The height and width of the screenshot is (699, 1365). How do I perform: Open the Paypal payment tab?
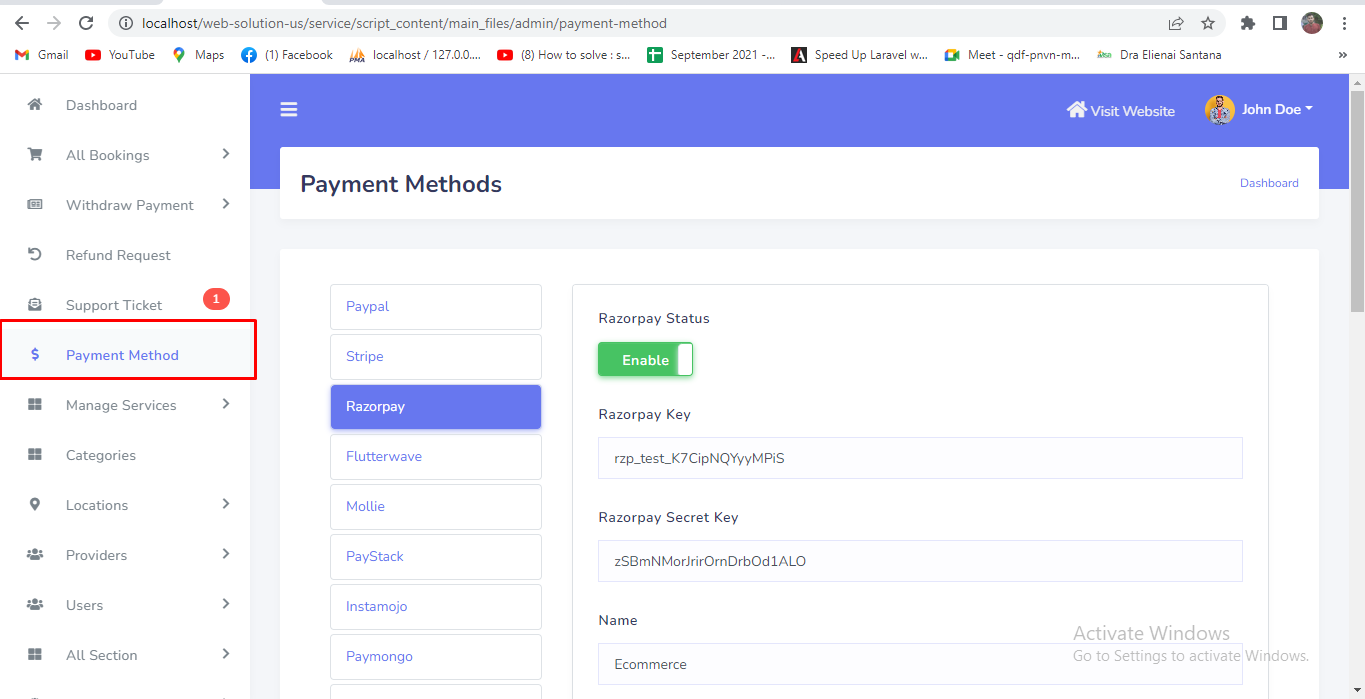point(435,307)
